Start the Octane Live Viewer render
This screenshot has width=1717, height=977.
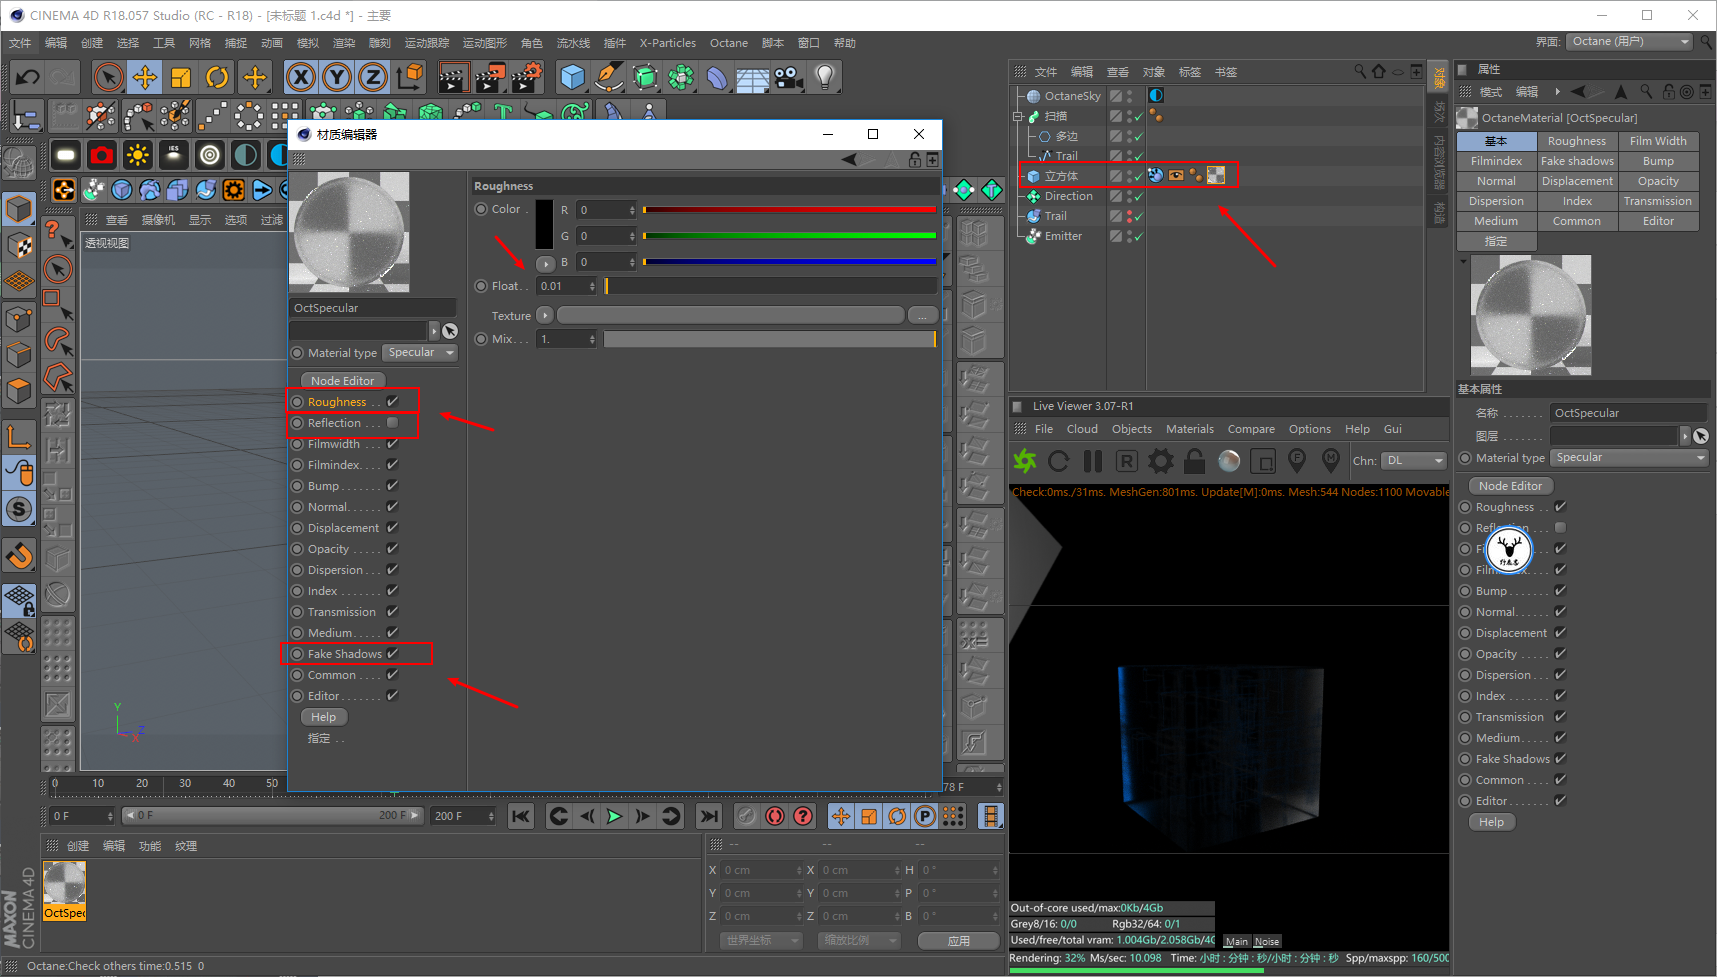pyautogui.click(x=1025, y=461)
